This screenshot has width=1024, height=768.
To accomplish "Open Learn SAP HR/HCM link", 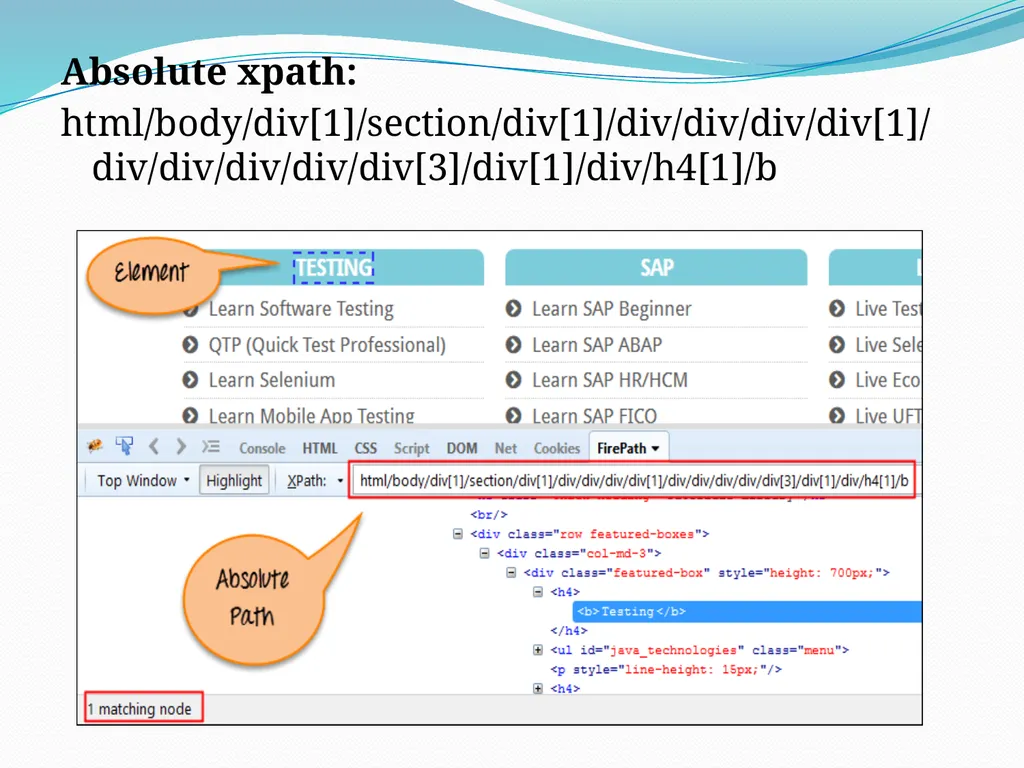I will point(610,380).
